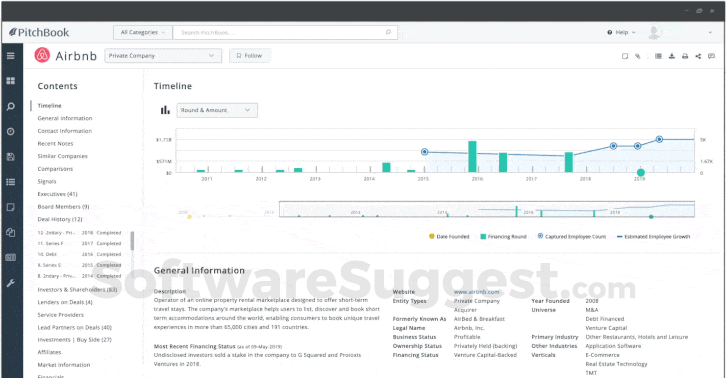Open Investments | Buy Side (27)
This screenshot has height=378, width=726.
click(75, 340)
